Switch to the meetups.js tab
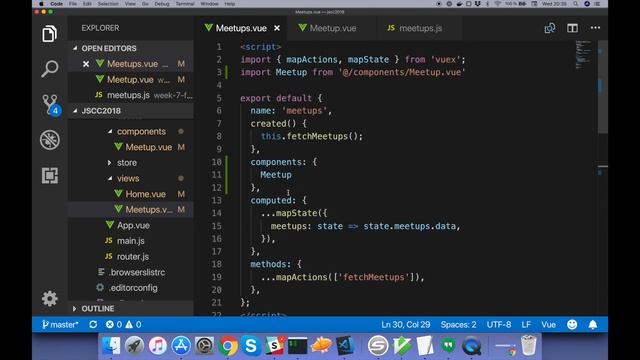This screenshot has height=360, width=640. point(420,28)
